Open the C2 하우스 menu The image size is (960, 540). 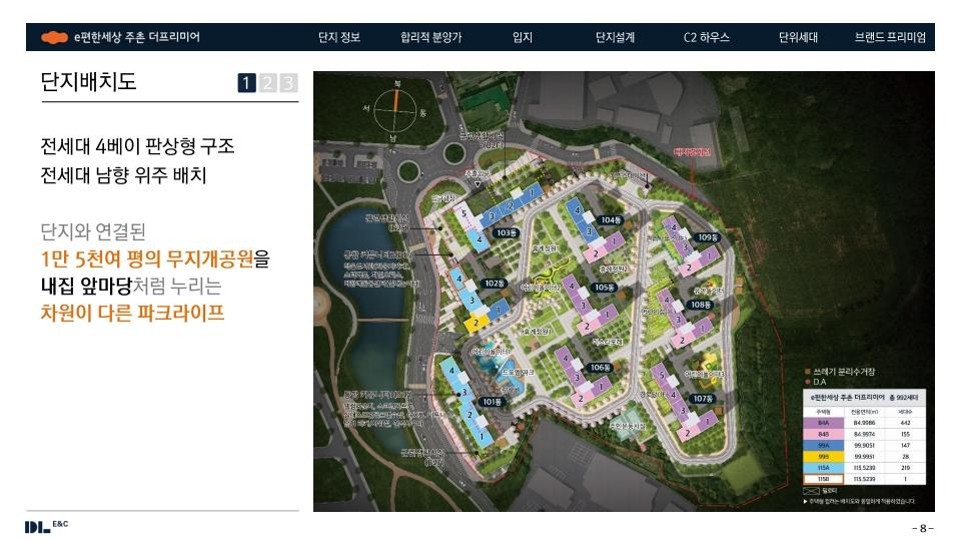point(707,37)
